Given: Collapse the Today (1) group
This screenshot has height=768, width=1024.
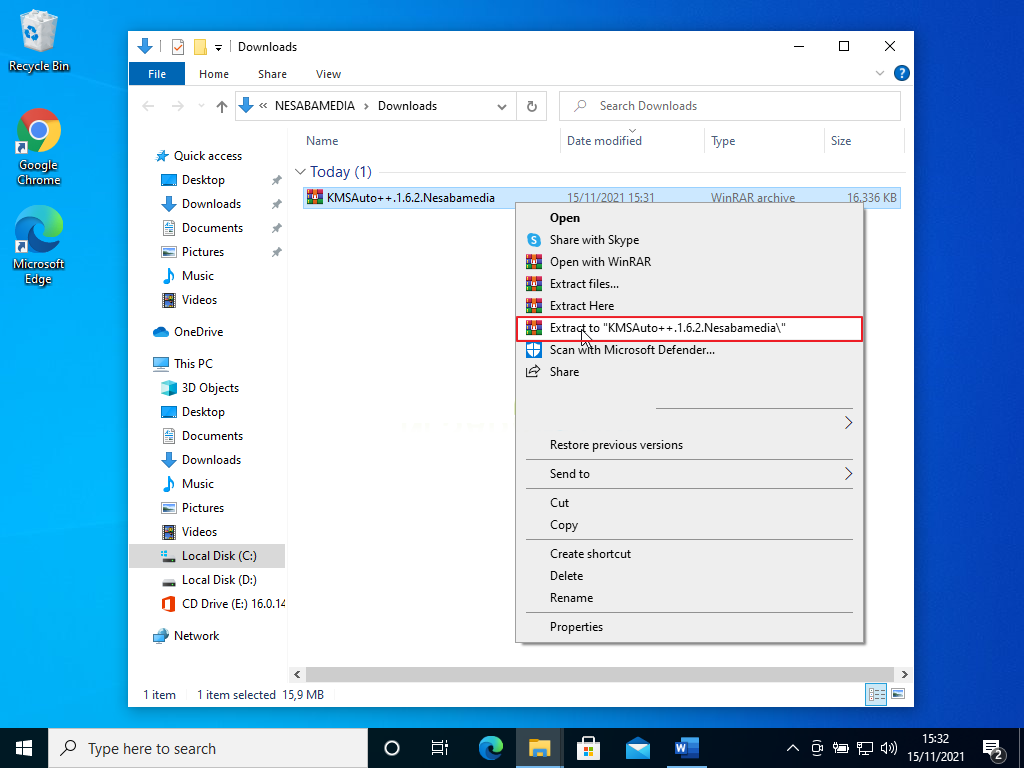Looking at the screenshot, I should 300,172.
